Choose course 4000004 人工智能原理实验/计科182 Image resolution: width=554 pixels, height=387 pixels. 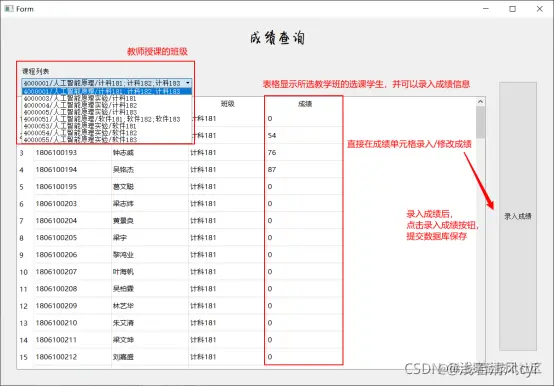coord(107,105)
